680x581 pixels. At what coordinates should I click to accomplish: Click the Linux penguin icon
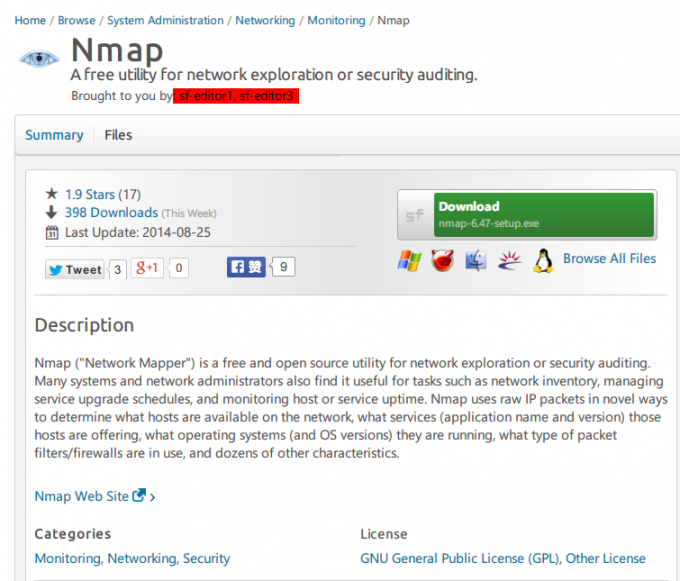[543, 261]
